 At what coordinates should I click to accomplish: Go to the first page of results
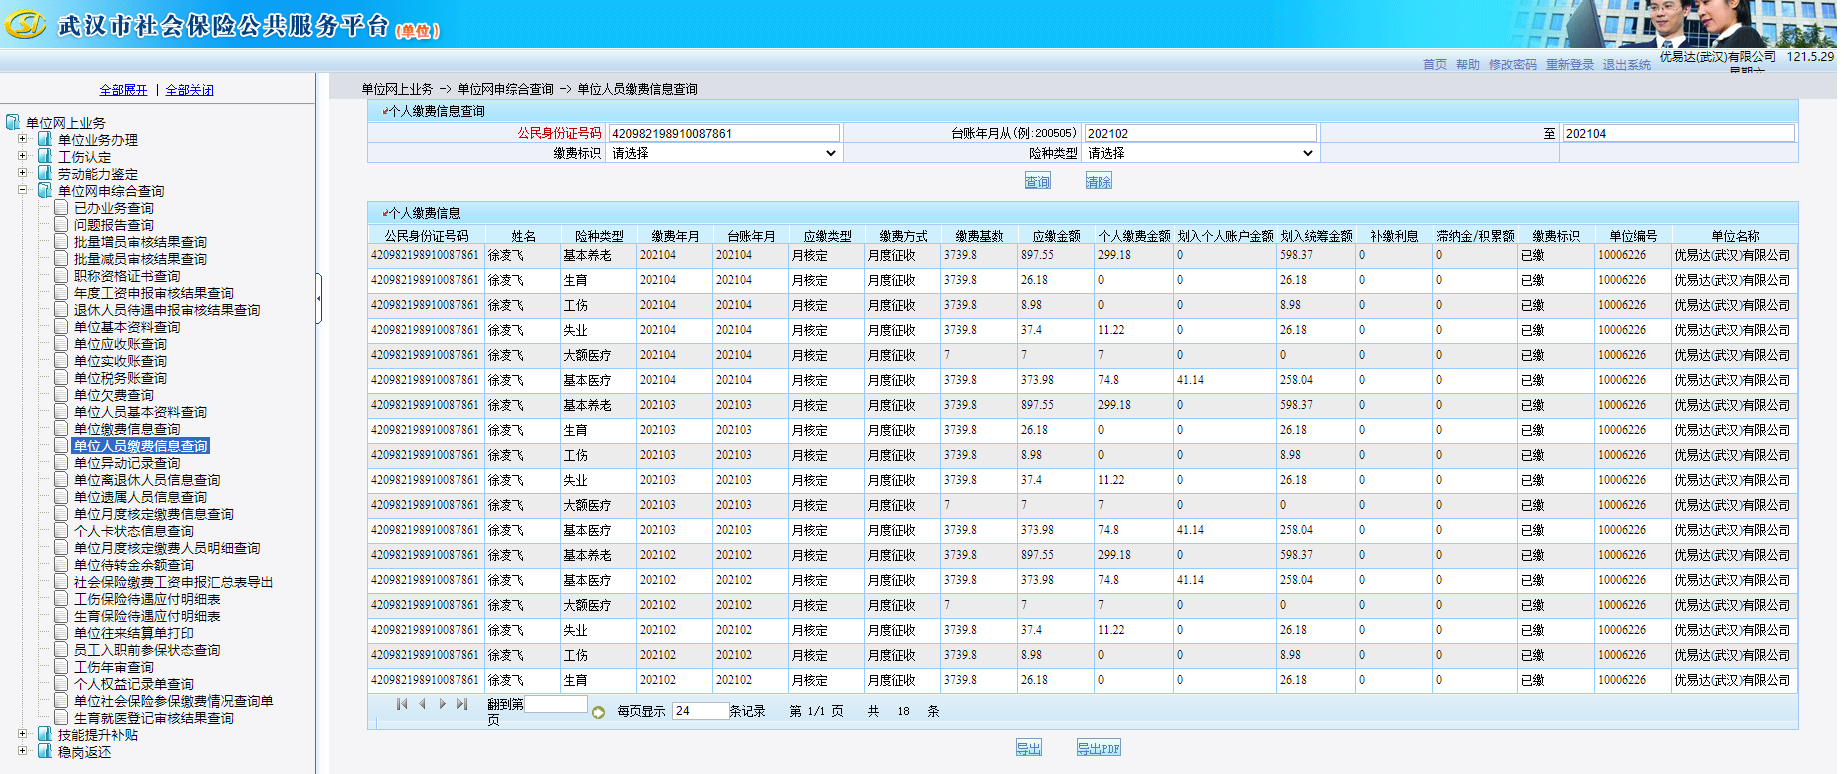click(402, 704)
